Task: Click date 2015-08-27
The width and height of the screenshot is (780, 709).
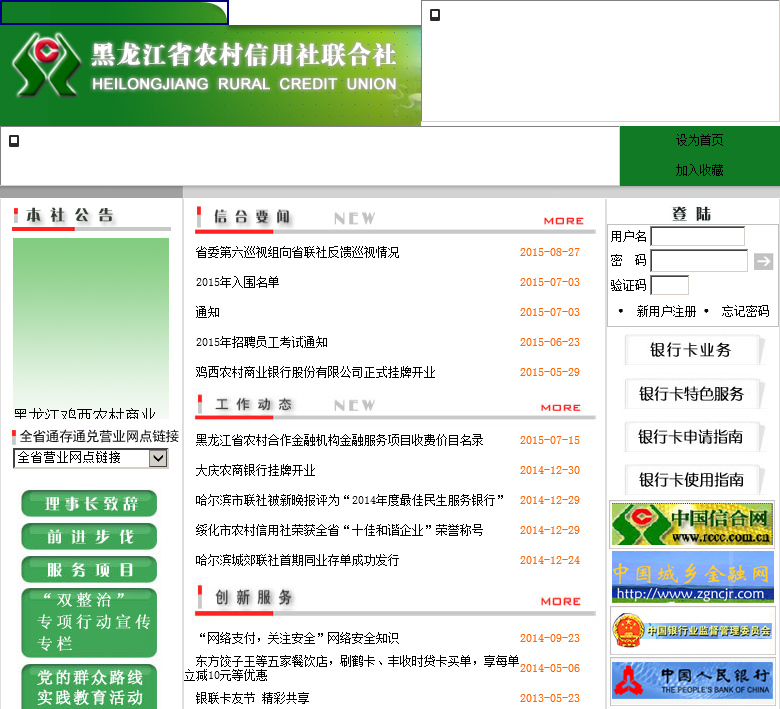Action: [550, 252]
